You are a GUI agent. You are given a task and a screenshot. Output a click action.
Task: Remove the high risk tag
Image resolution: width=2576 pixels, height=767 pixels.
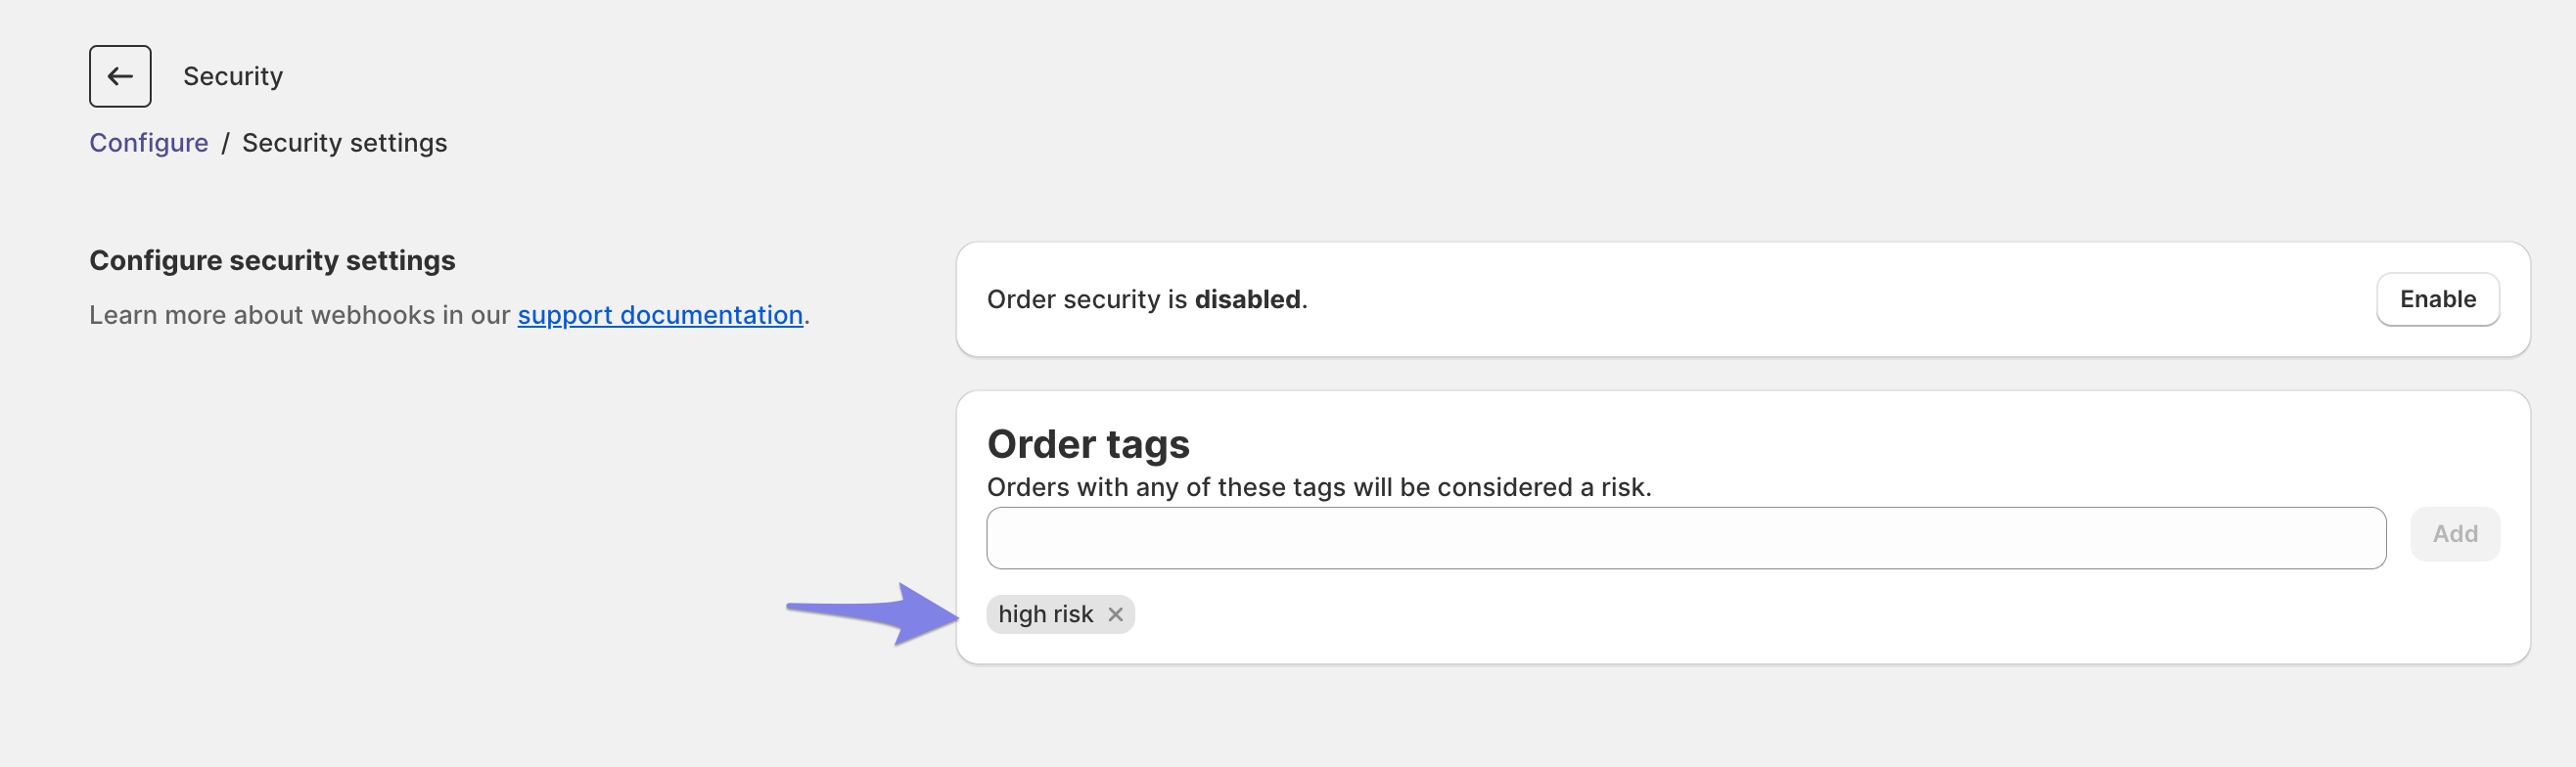tap(1115, 614)
